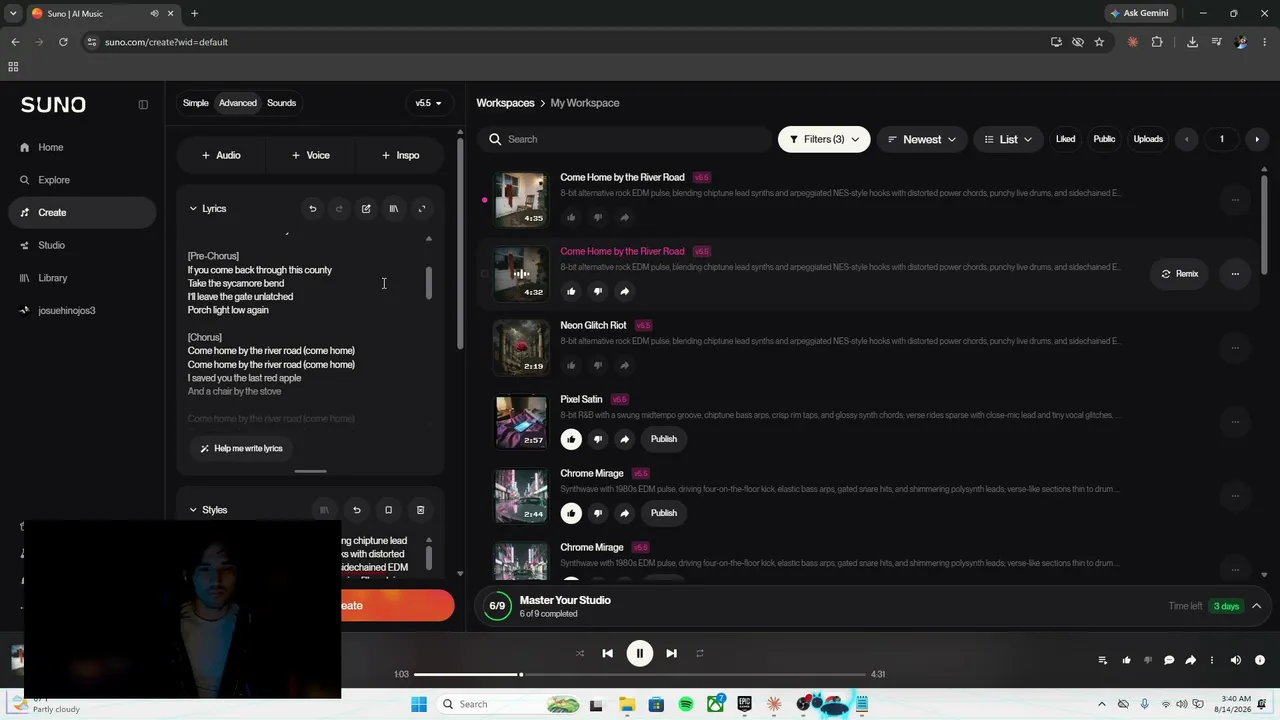Dislike the playing 4:32 River Road song
Screen dimensions: 1280x720
point(598,291)
